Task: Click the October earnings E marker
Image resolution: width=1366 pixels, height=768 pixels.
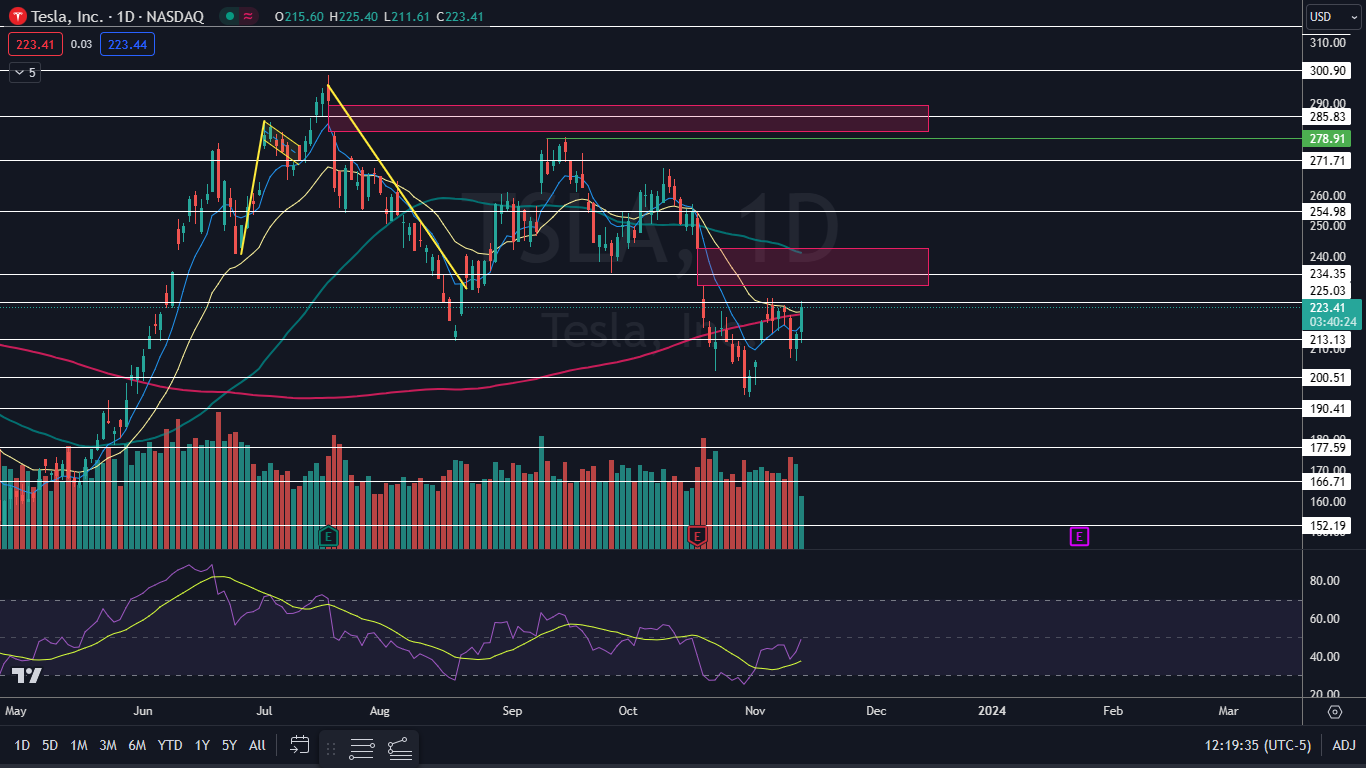Action: pyautogui.click(x=698, y=536)
